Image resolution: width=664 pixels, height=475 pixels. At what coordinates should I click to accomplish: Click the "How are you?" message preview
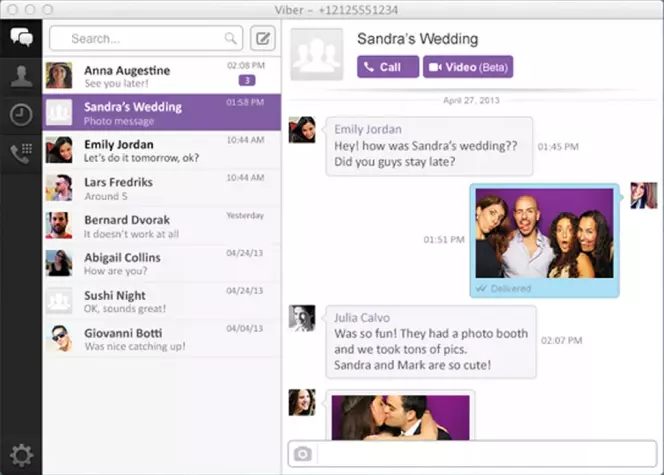[x=116, y=271]
